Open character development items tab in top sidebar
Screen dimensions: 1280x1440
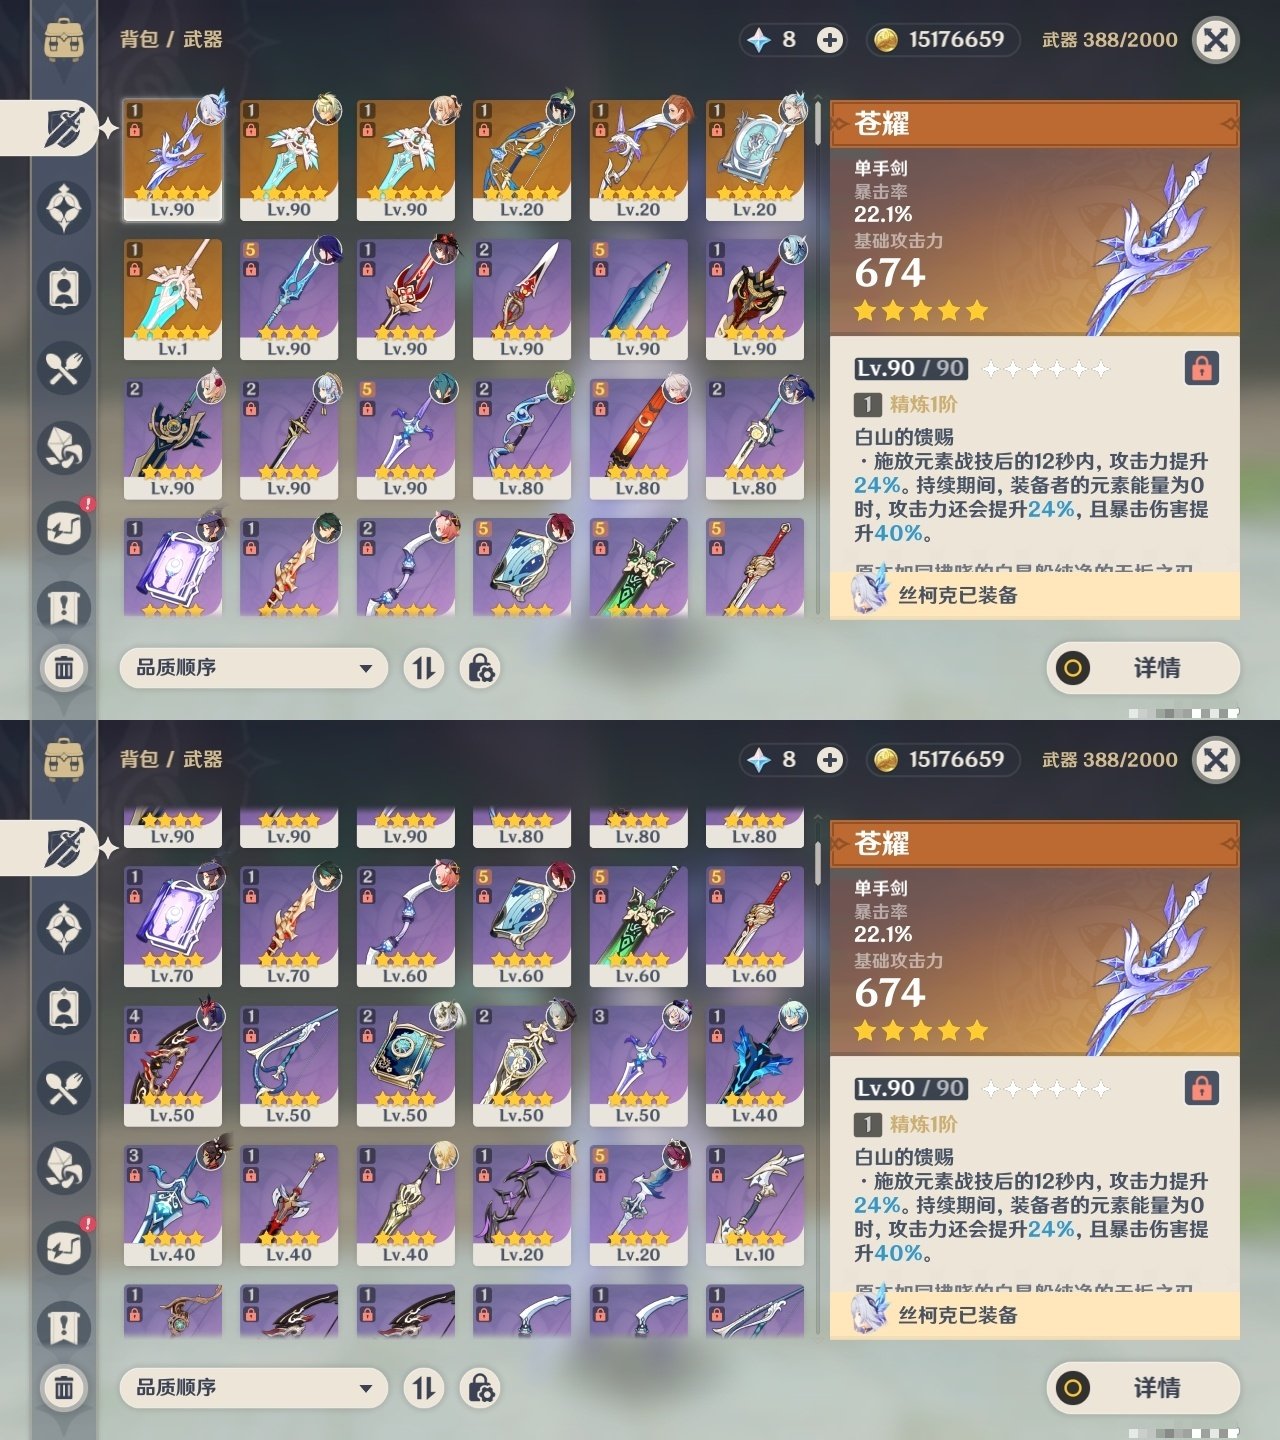64,288
